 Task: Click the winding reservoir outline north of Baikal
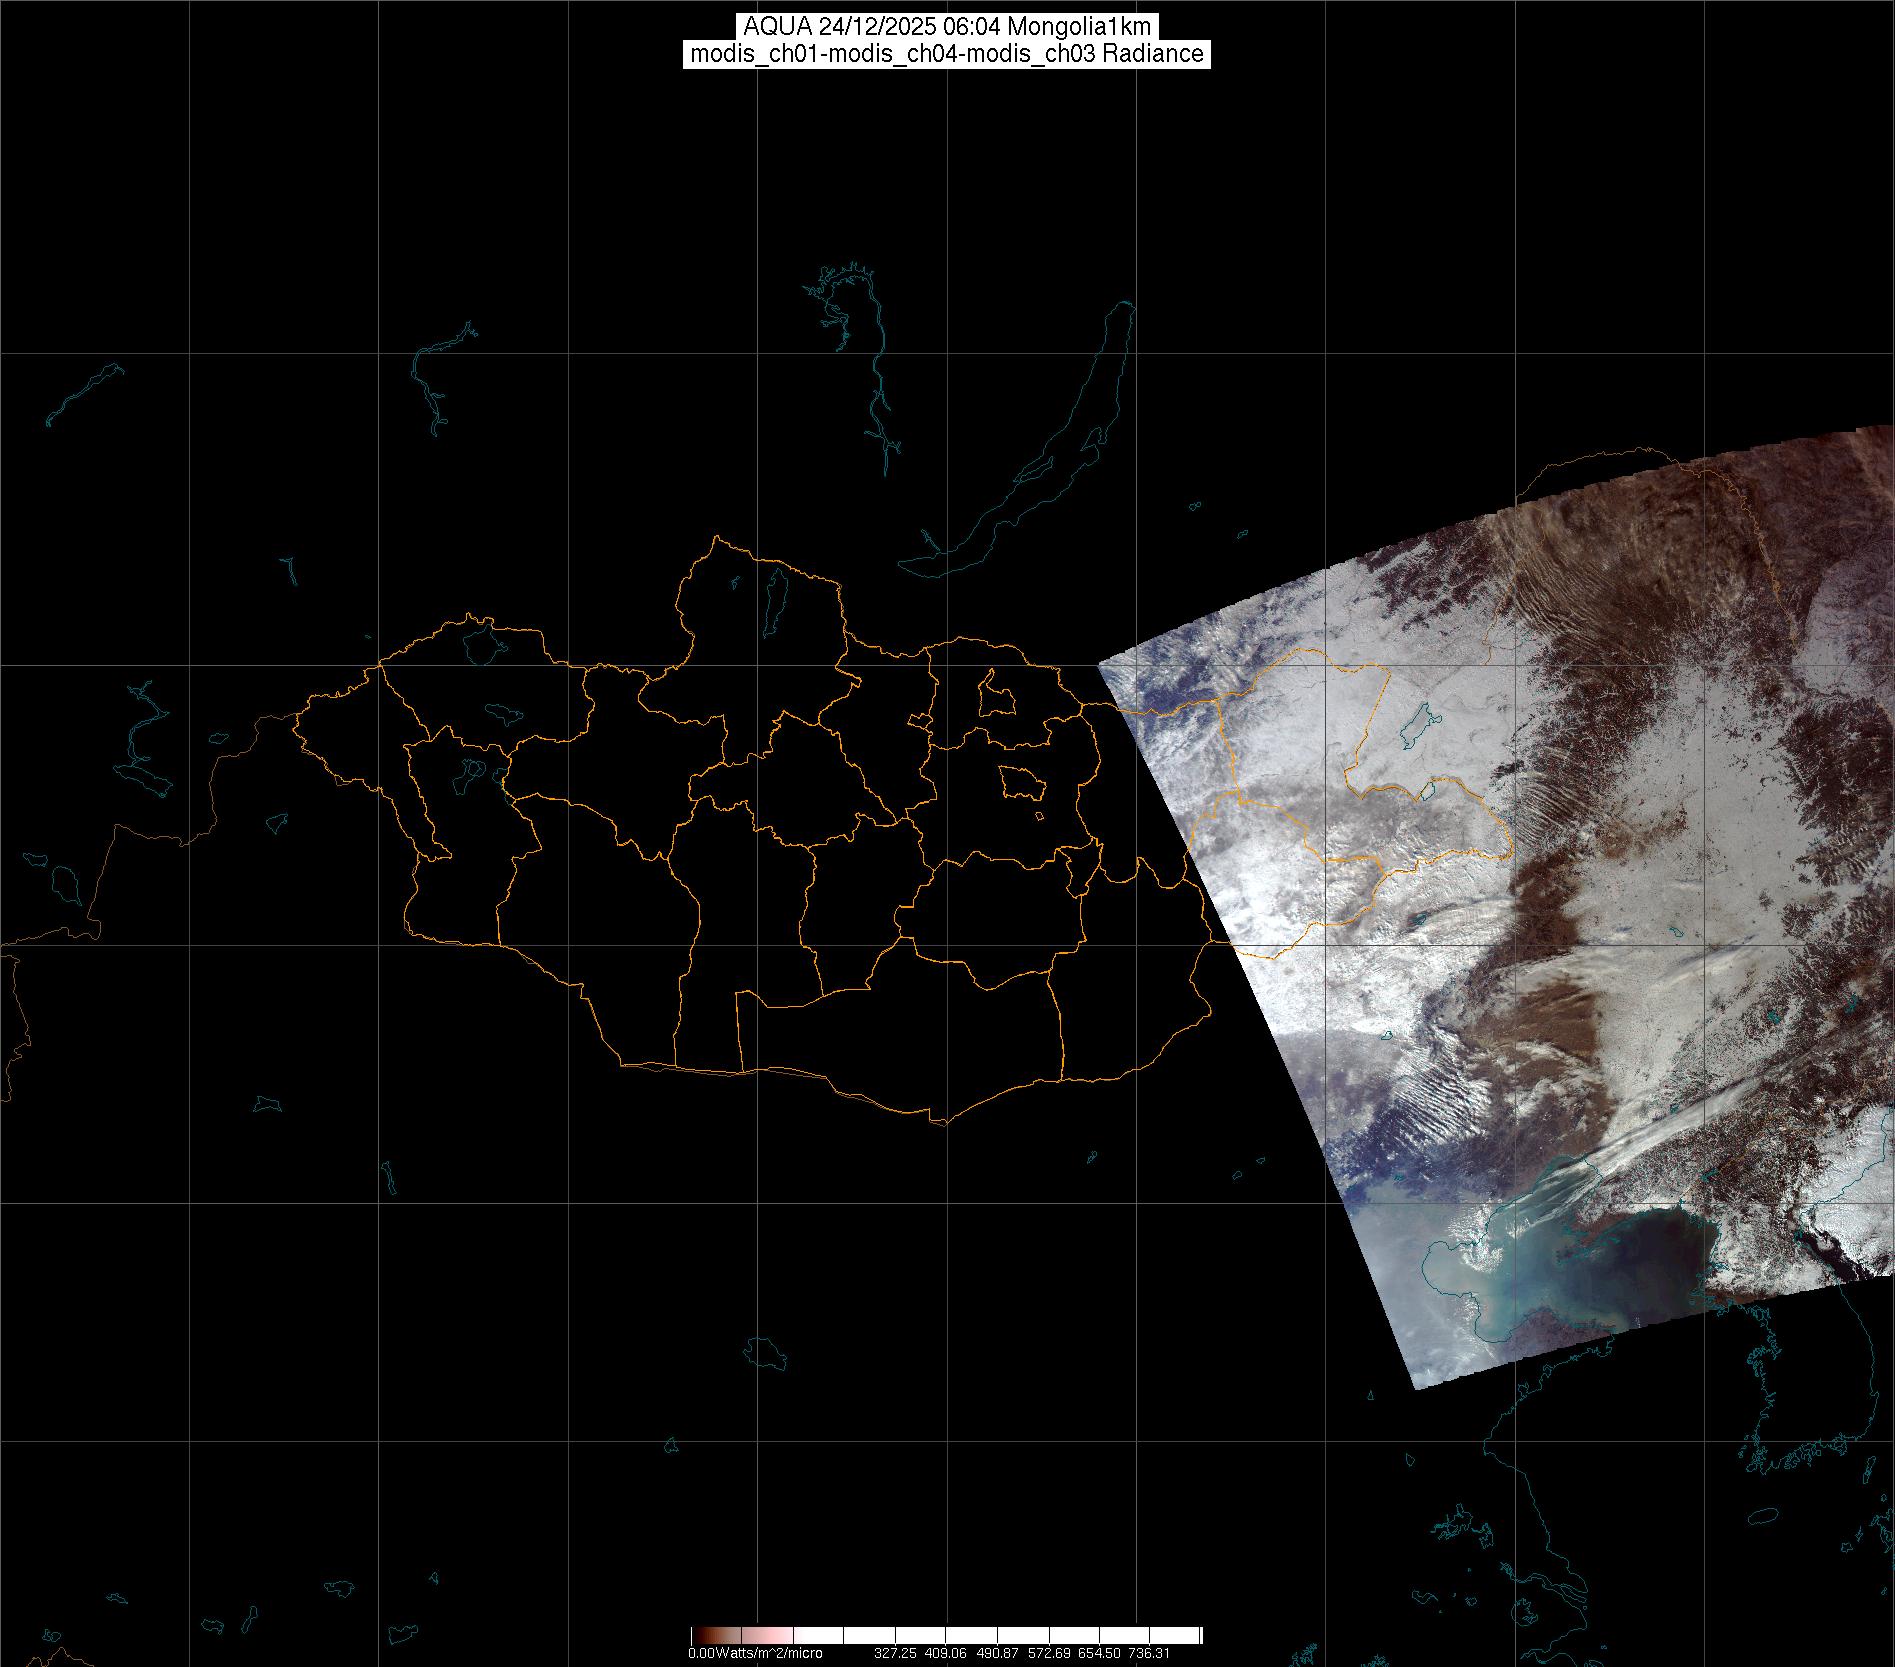[x=875, y=380]
